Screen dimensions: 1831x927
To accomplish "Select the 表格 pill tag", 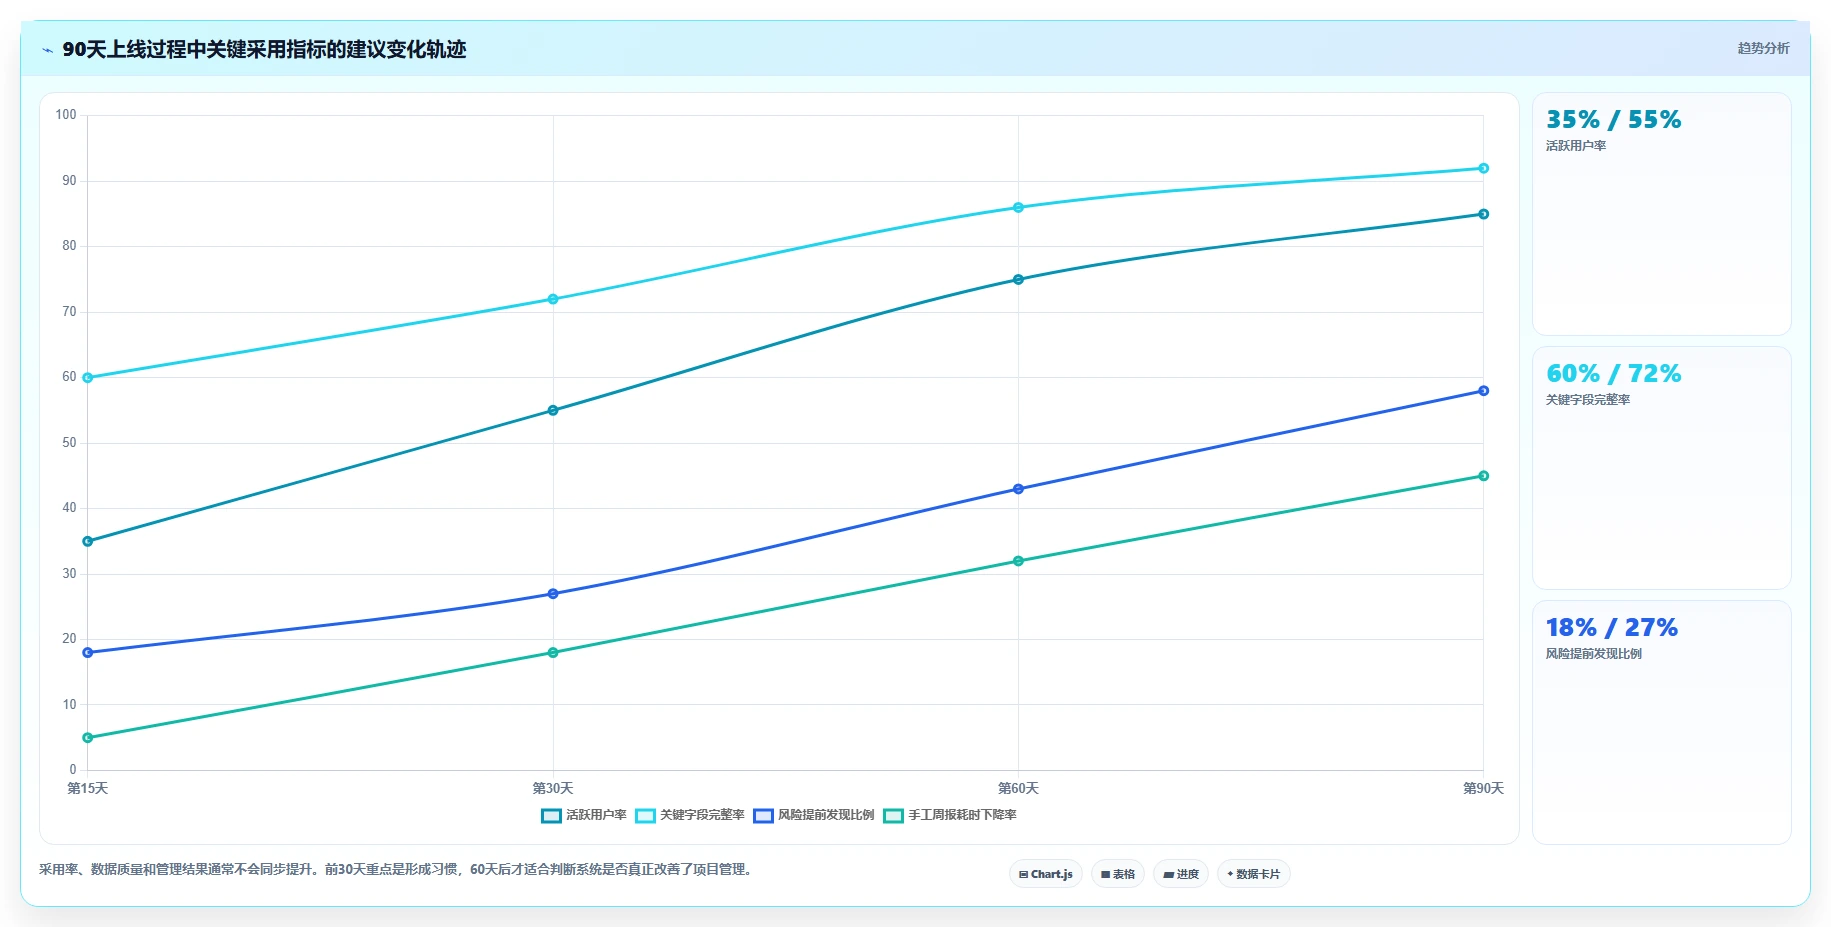I will (x=1118, y=874).
